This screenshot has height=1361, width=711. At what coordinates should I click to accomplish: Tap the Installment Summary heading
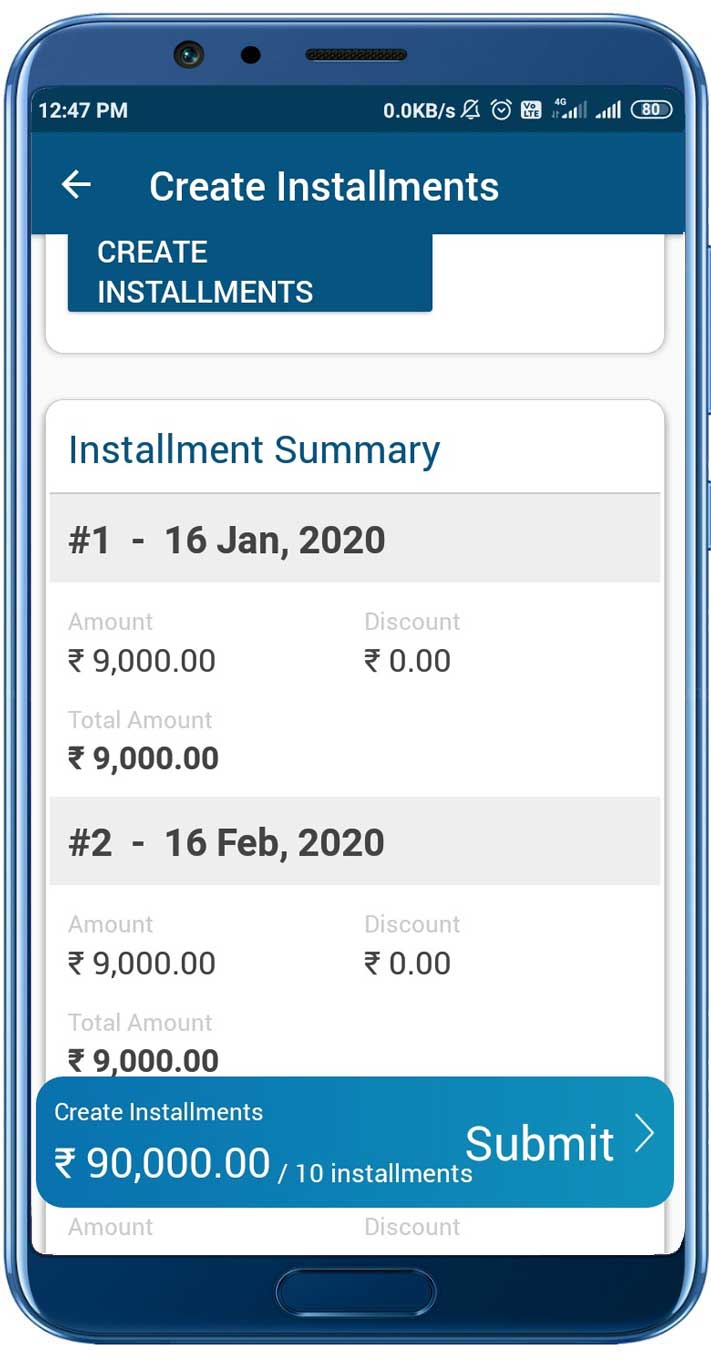253,449
